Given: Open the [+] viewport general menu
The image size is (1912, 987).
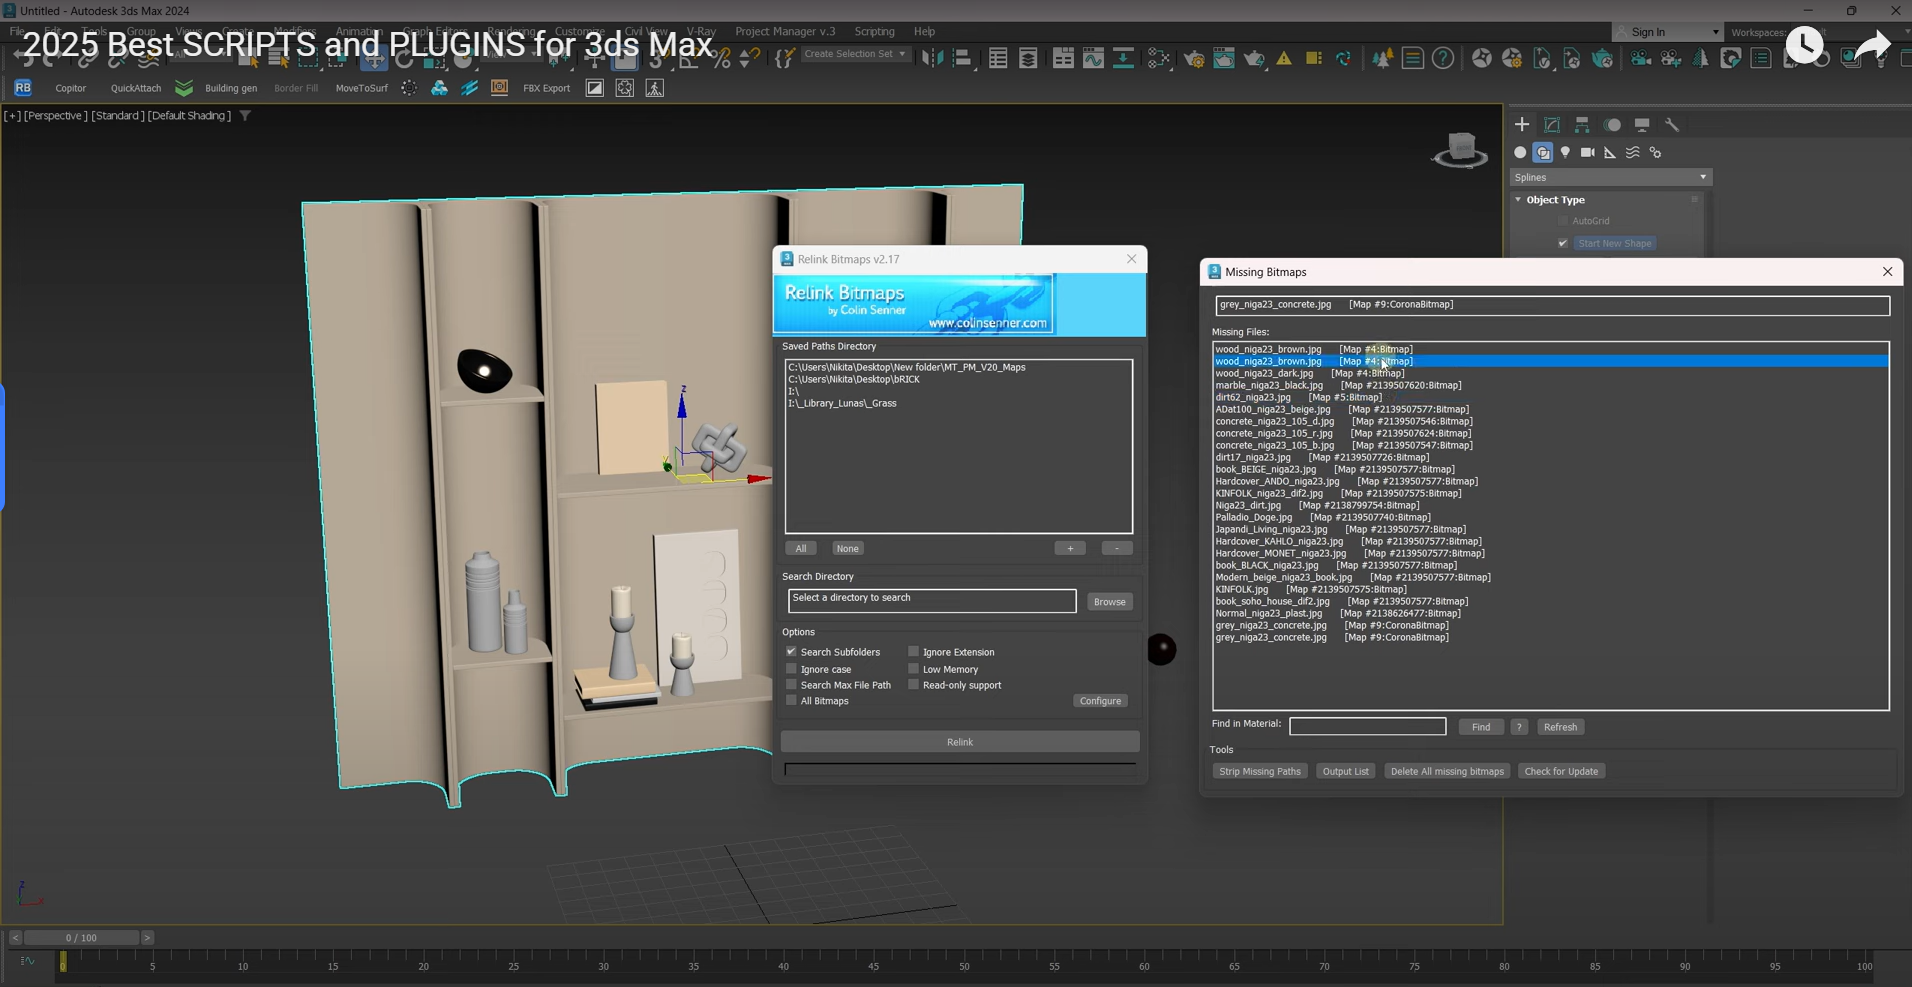Looking at the screenshot, I should (12, 116).
